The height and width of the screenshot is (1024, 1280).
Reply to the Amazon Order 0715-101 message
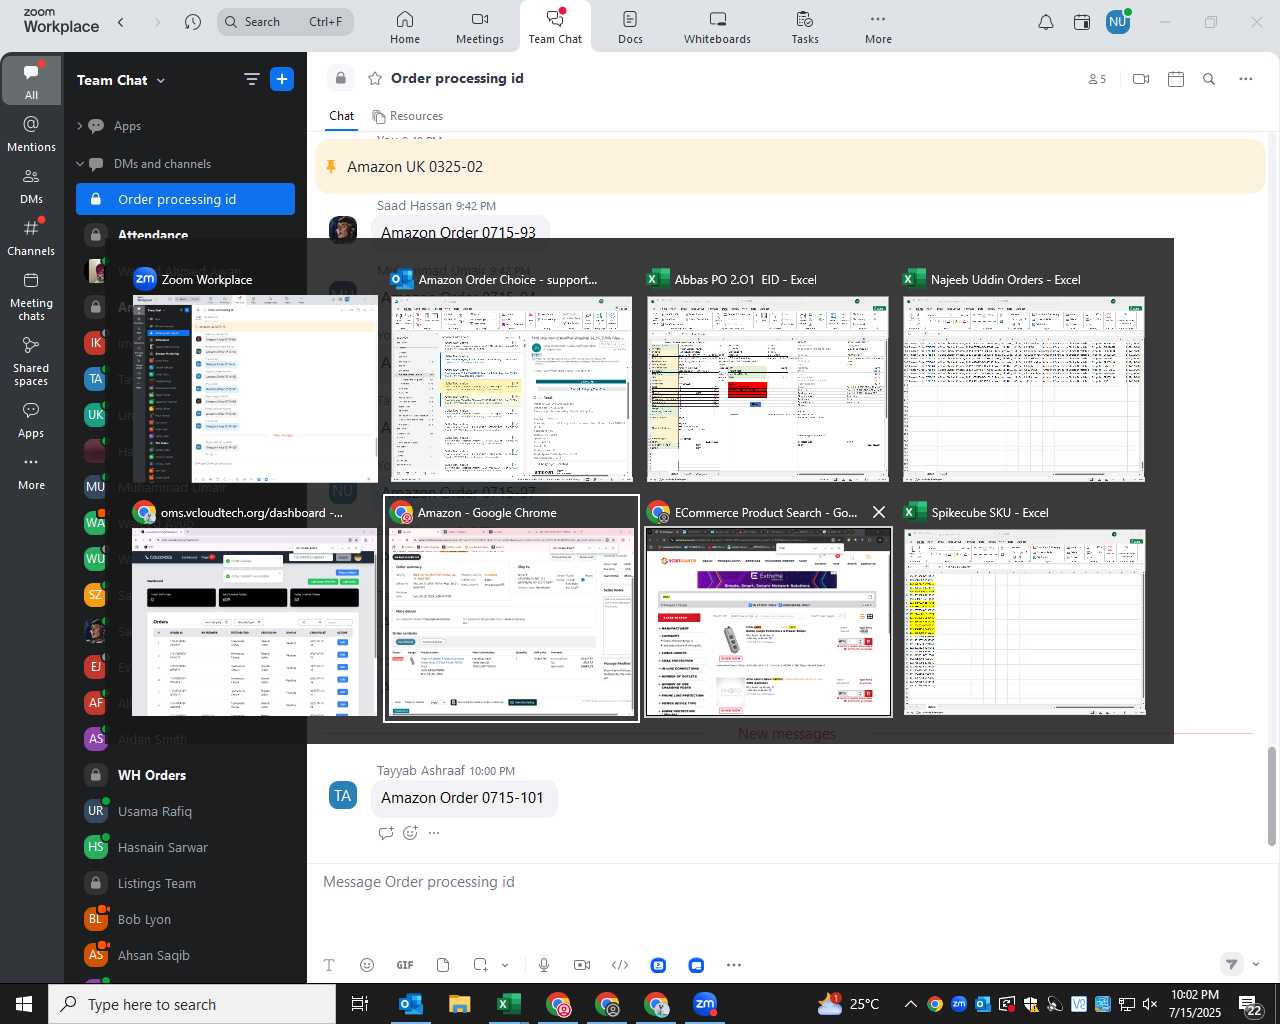(x=386, y=833)
